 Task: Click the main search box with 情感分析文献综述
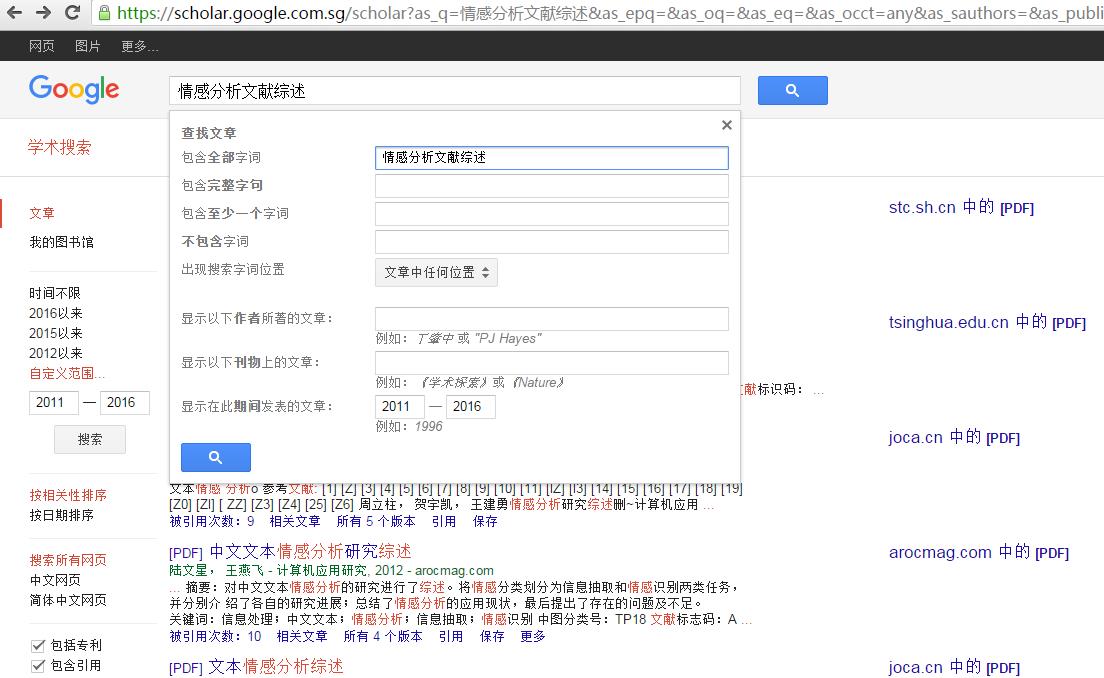coord(455,91)
